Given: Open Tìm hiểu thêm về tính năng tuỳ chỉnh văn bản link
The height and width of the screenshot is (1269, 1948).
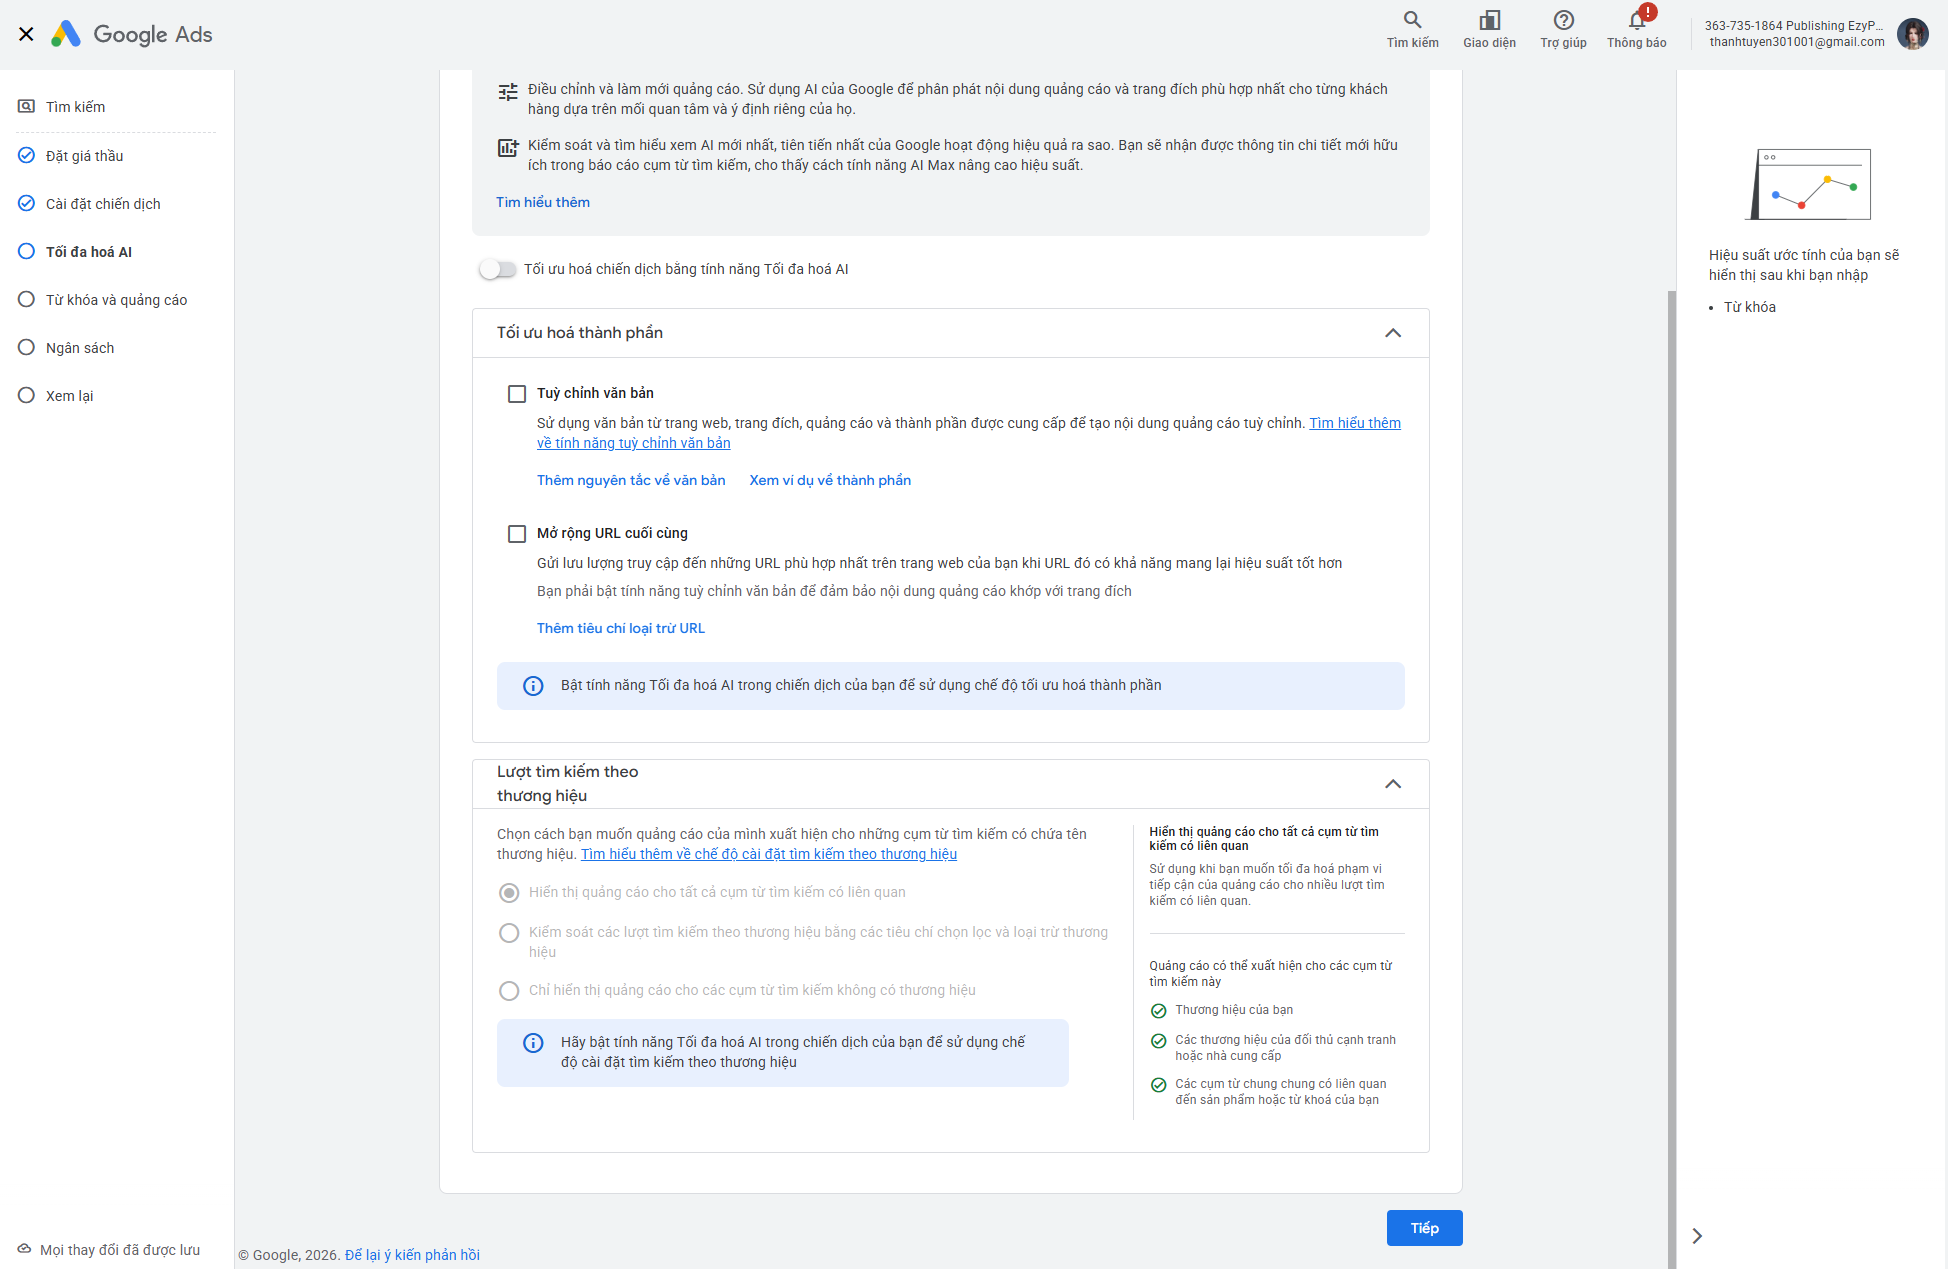Looking at the screenshot, I should click(x=1355, y=423).
